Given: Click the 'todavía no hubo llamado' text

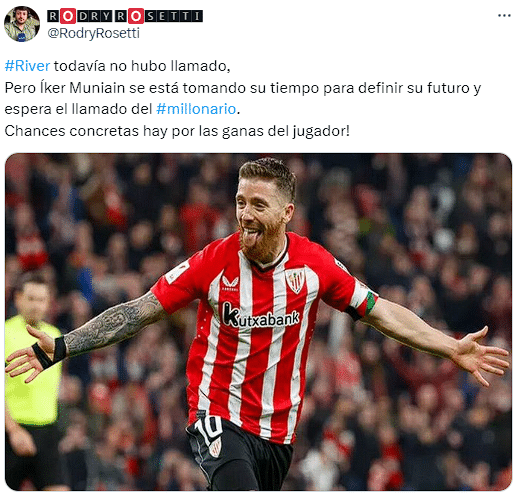Looking at the screenshot, I should (x=142, y=66).
